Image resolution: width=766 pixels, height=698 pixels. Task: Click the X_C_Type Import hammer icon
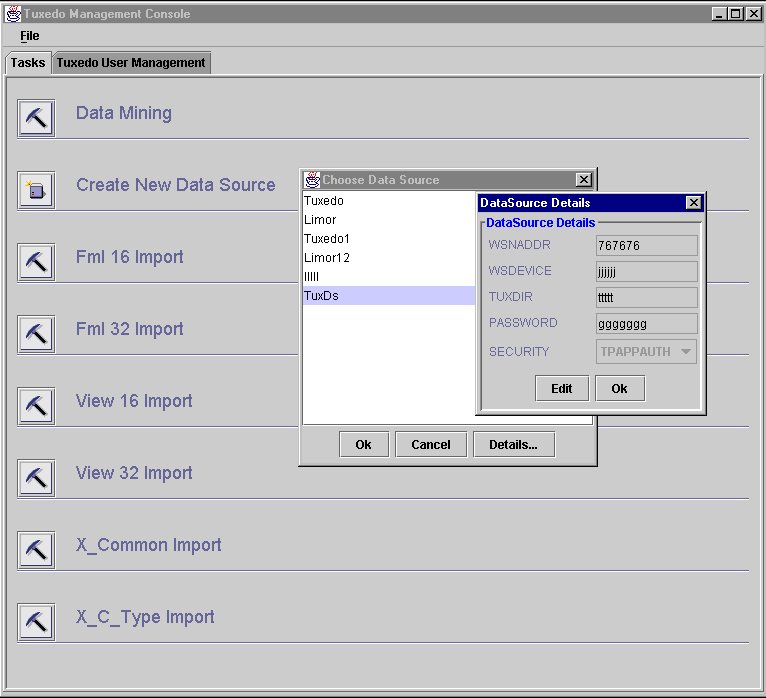coord(36,622)
